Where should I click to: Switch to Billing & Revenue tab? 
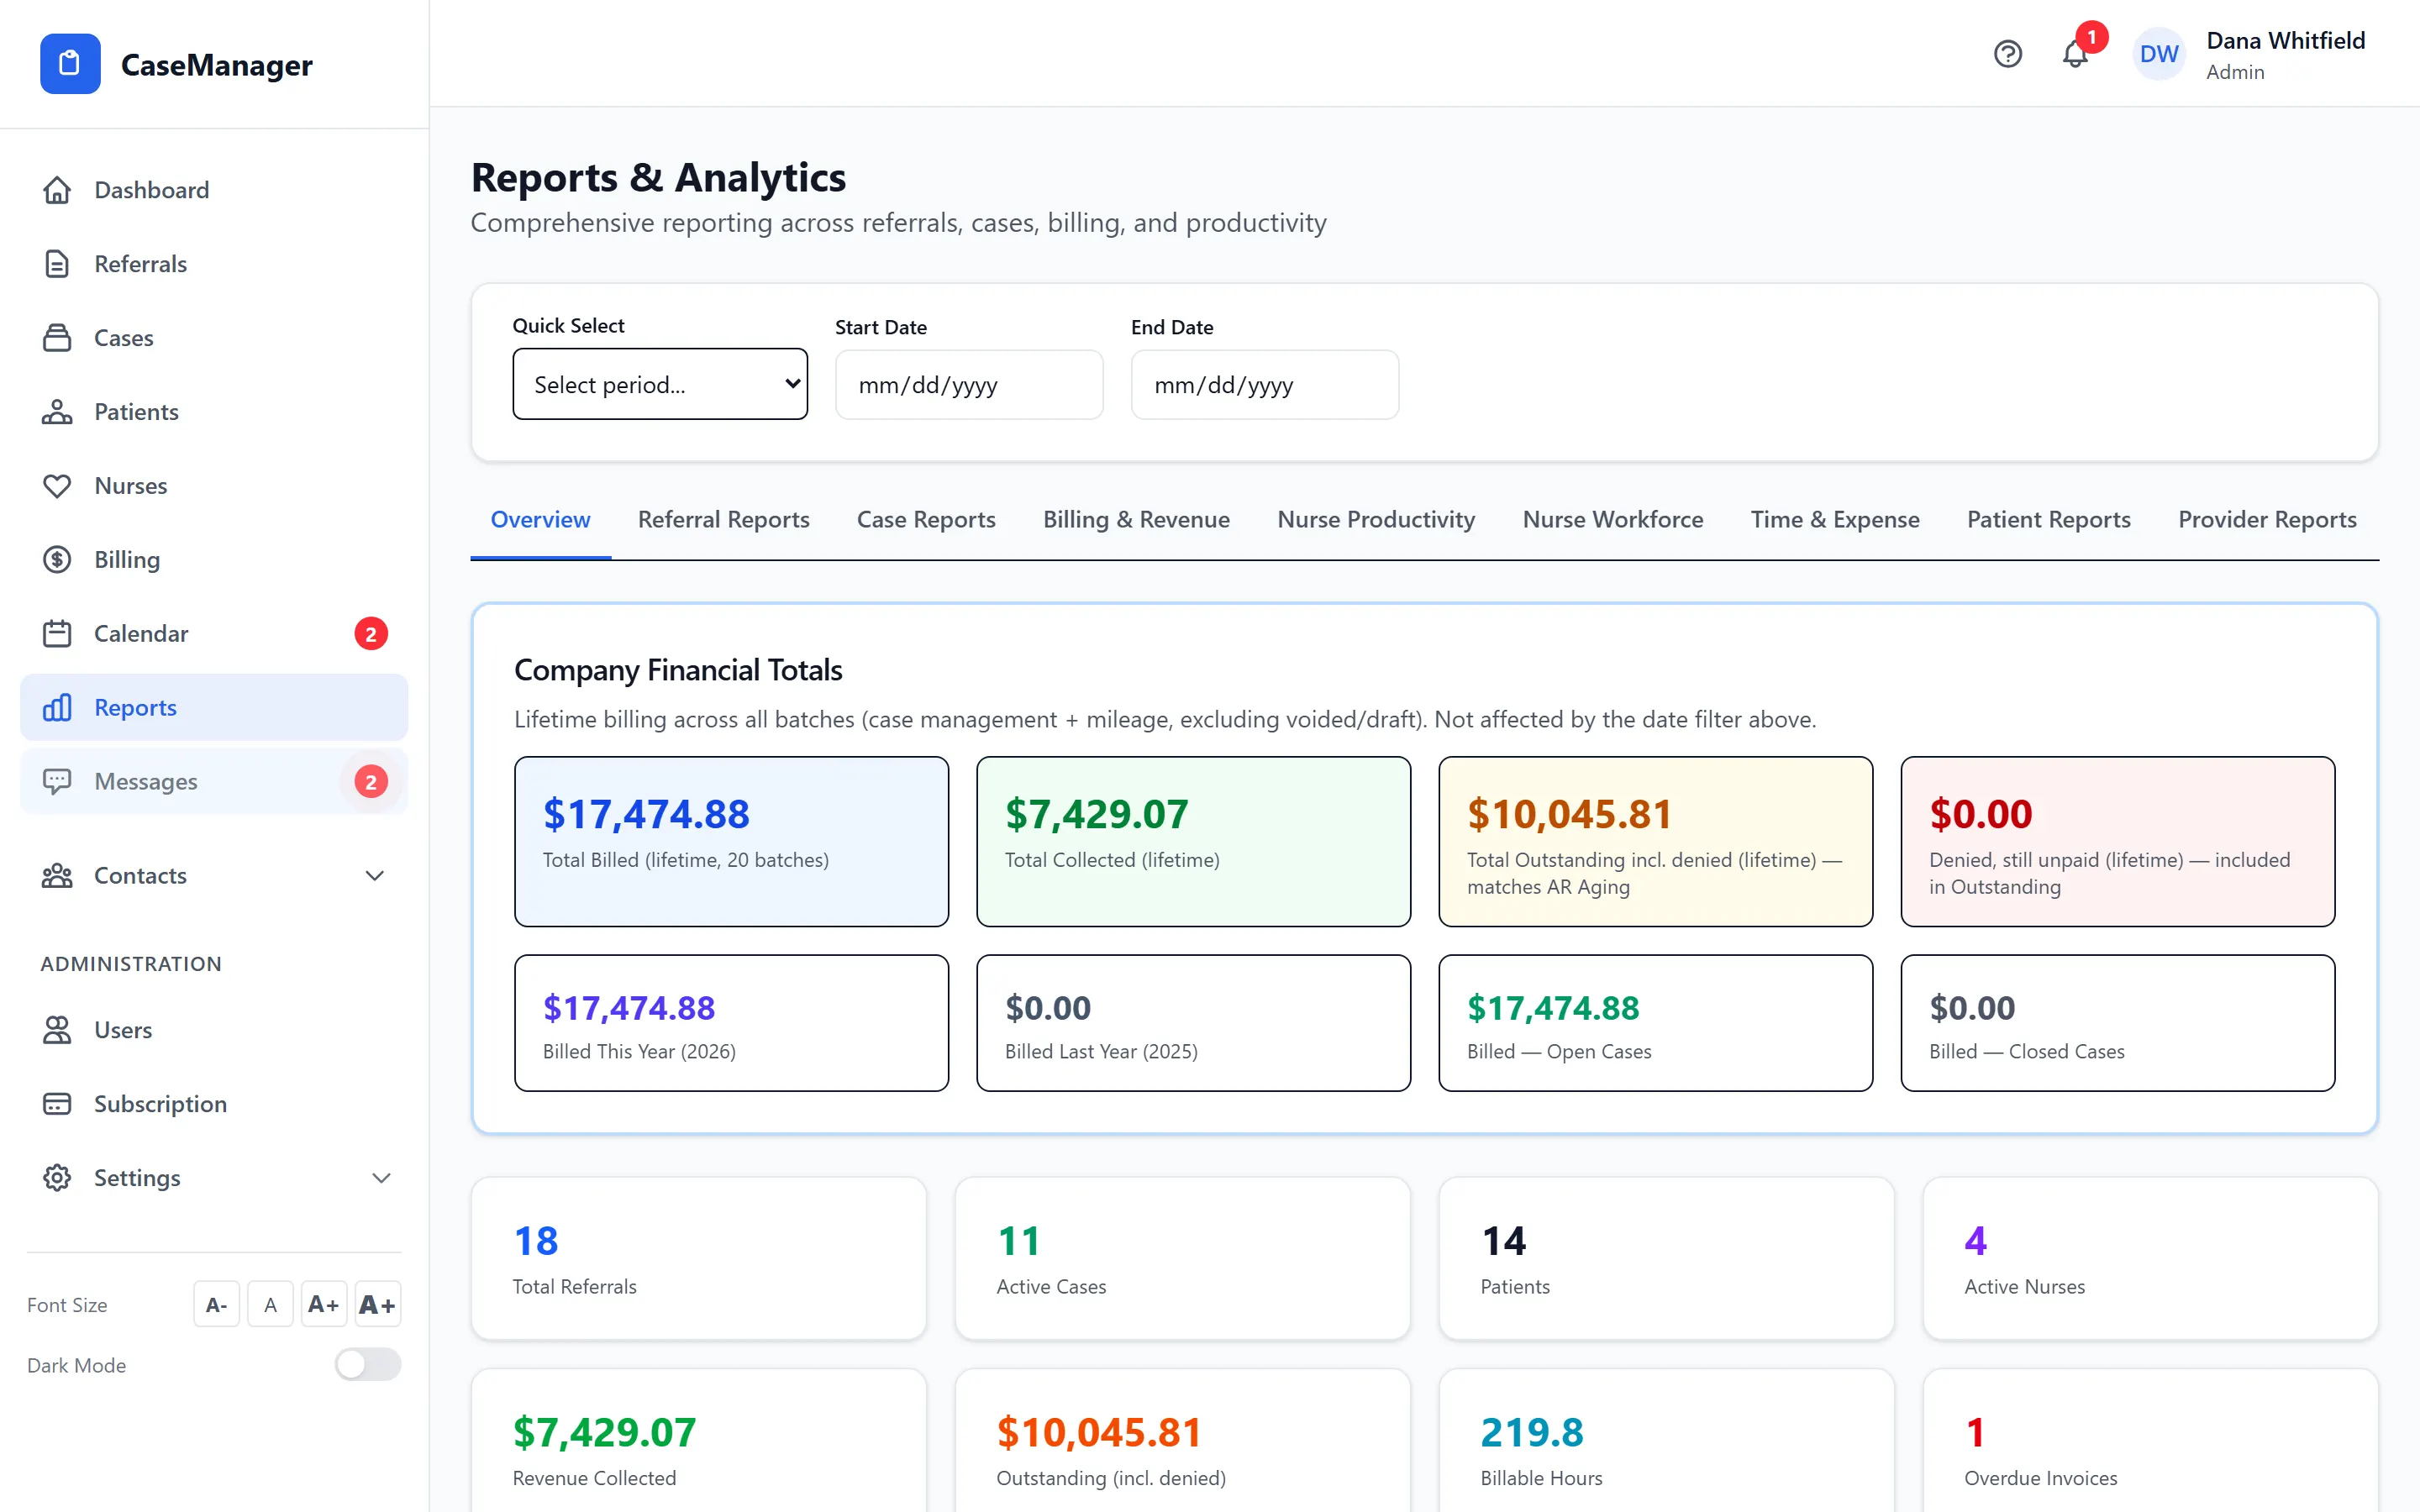(1136, 520)
